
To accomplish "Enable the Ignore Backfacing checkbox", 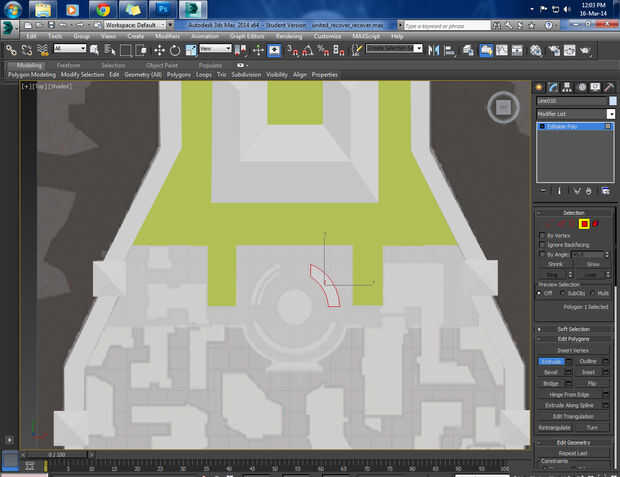I will pyautogui.click(x=542, y=245).
